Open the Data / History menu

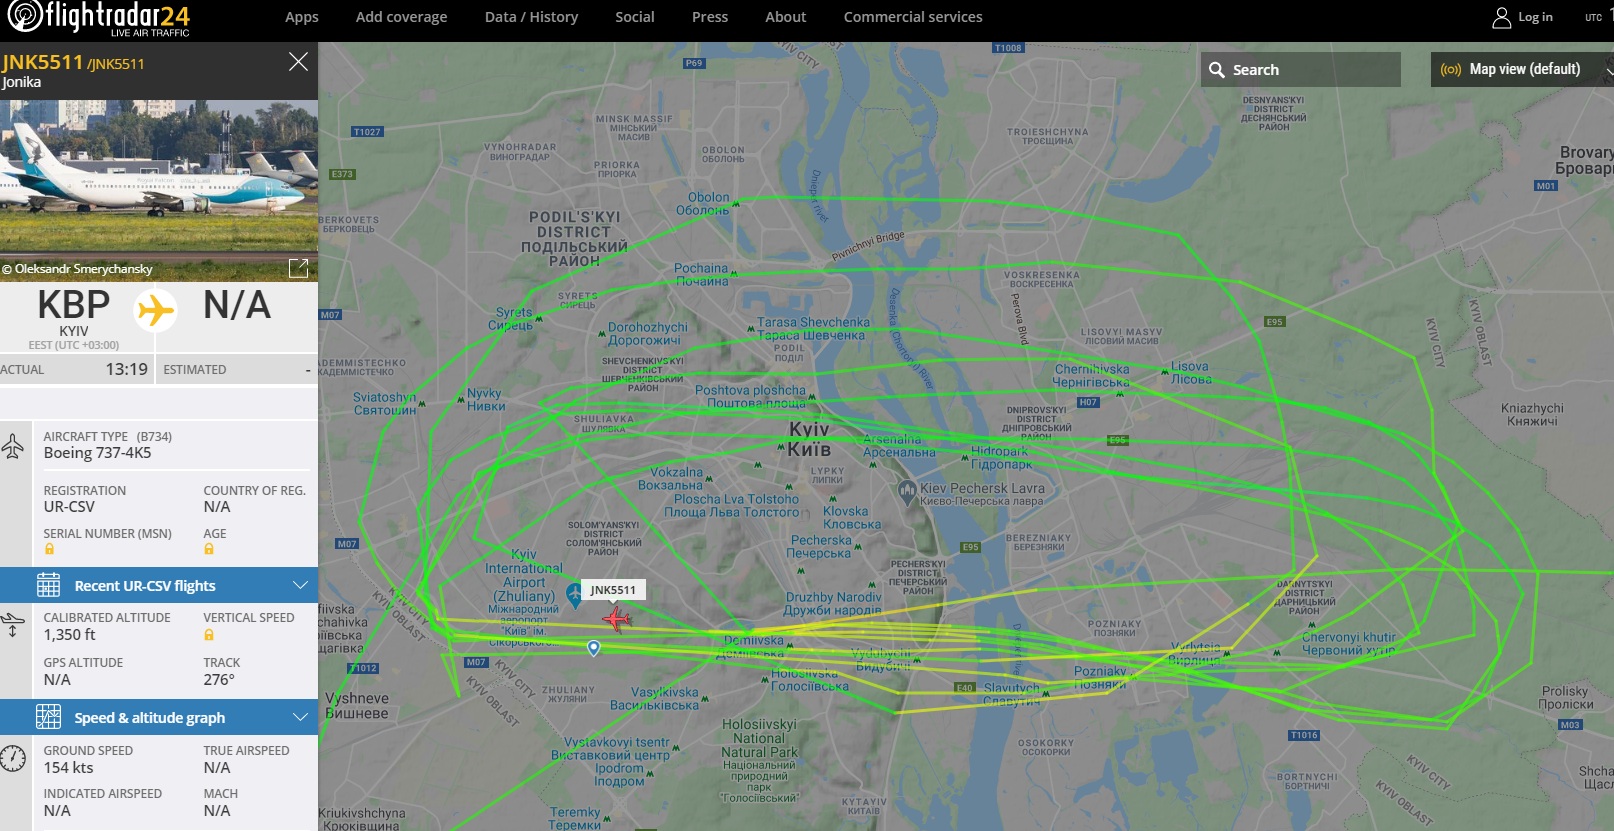[x=531, y=17]
